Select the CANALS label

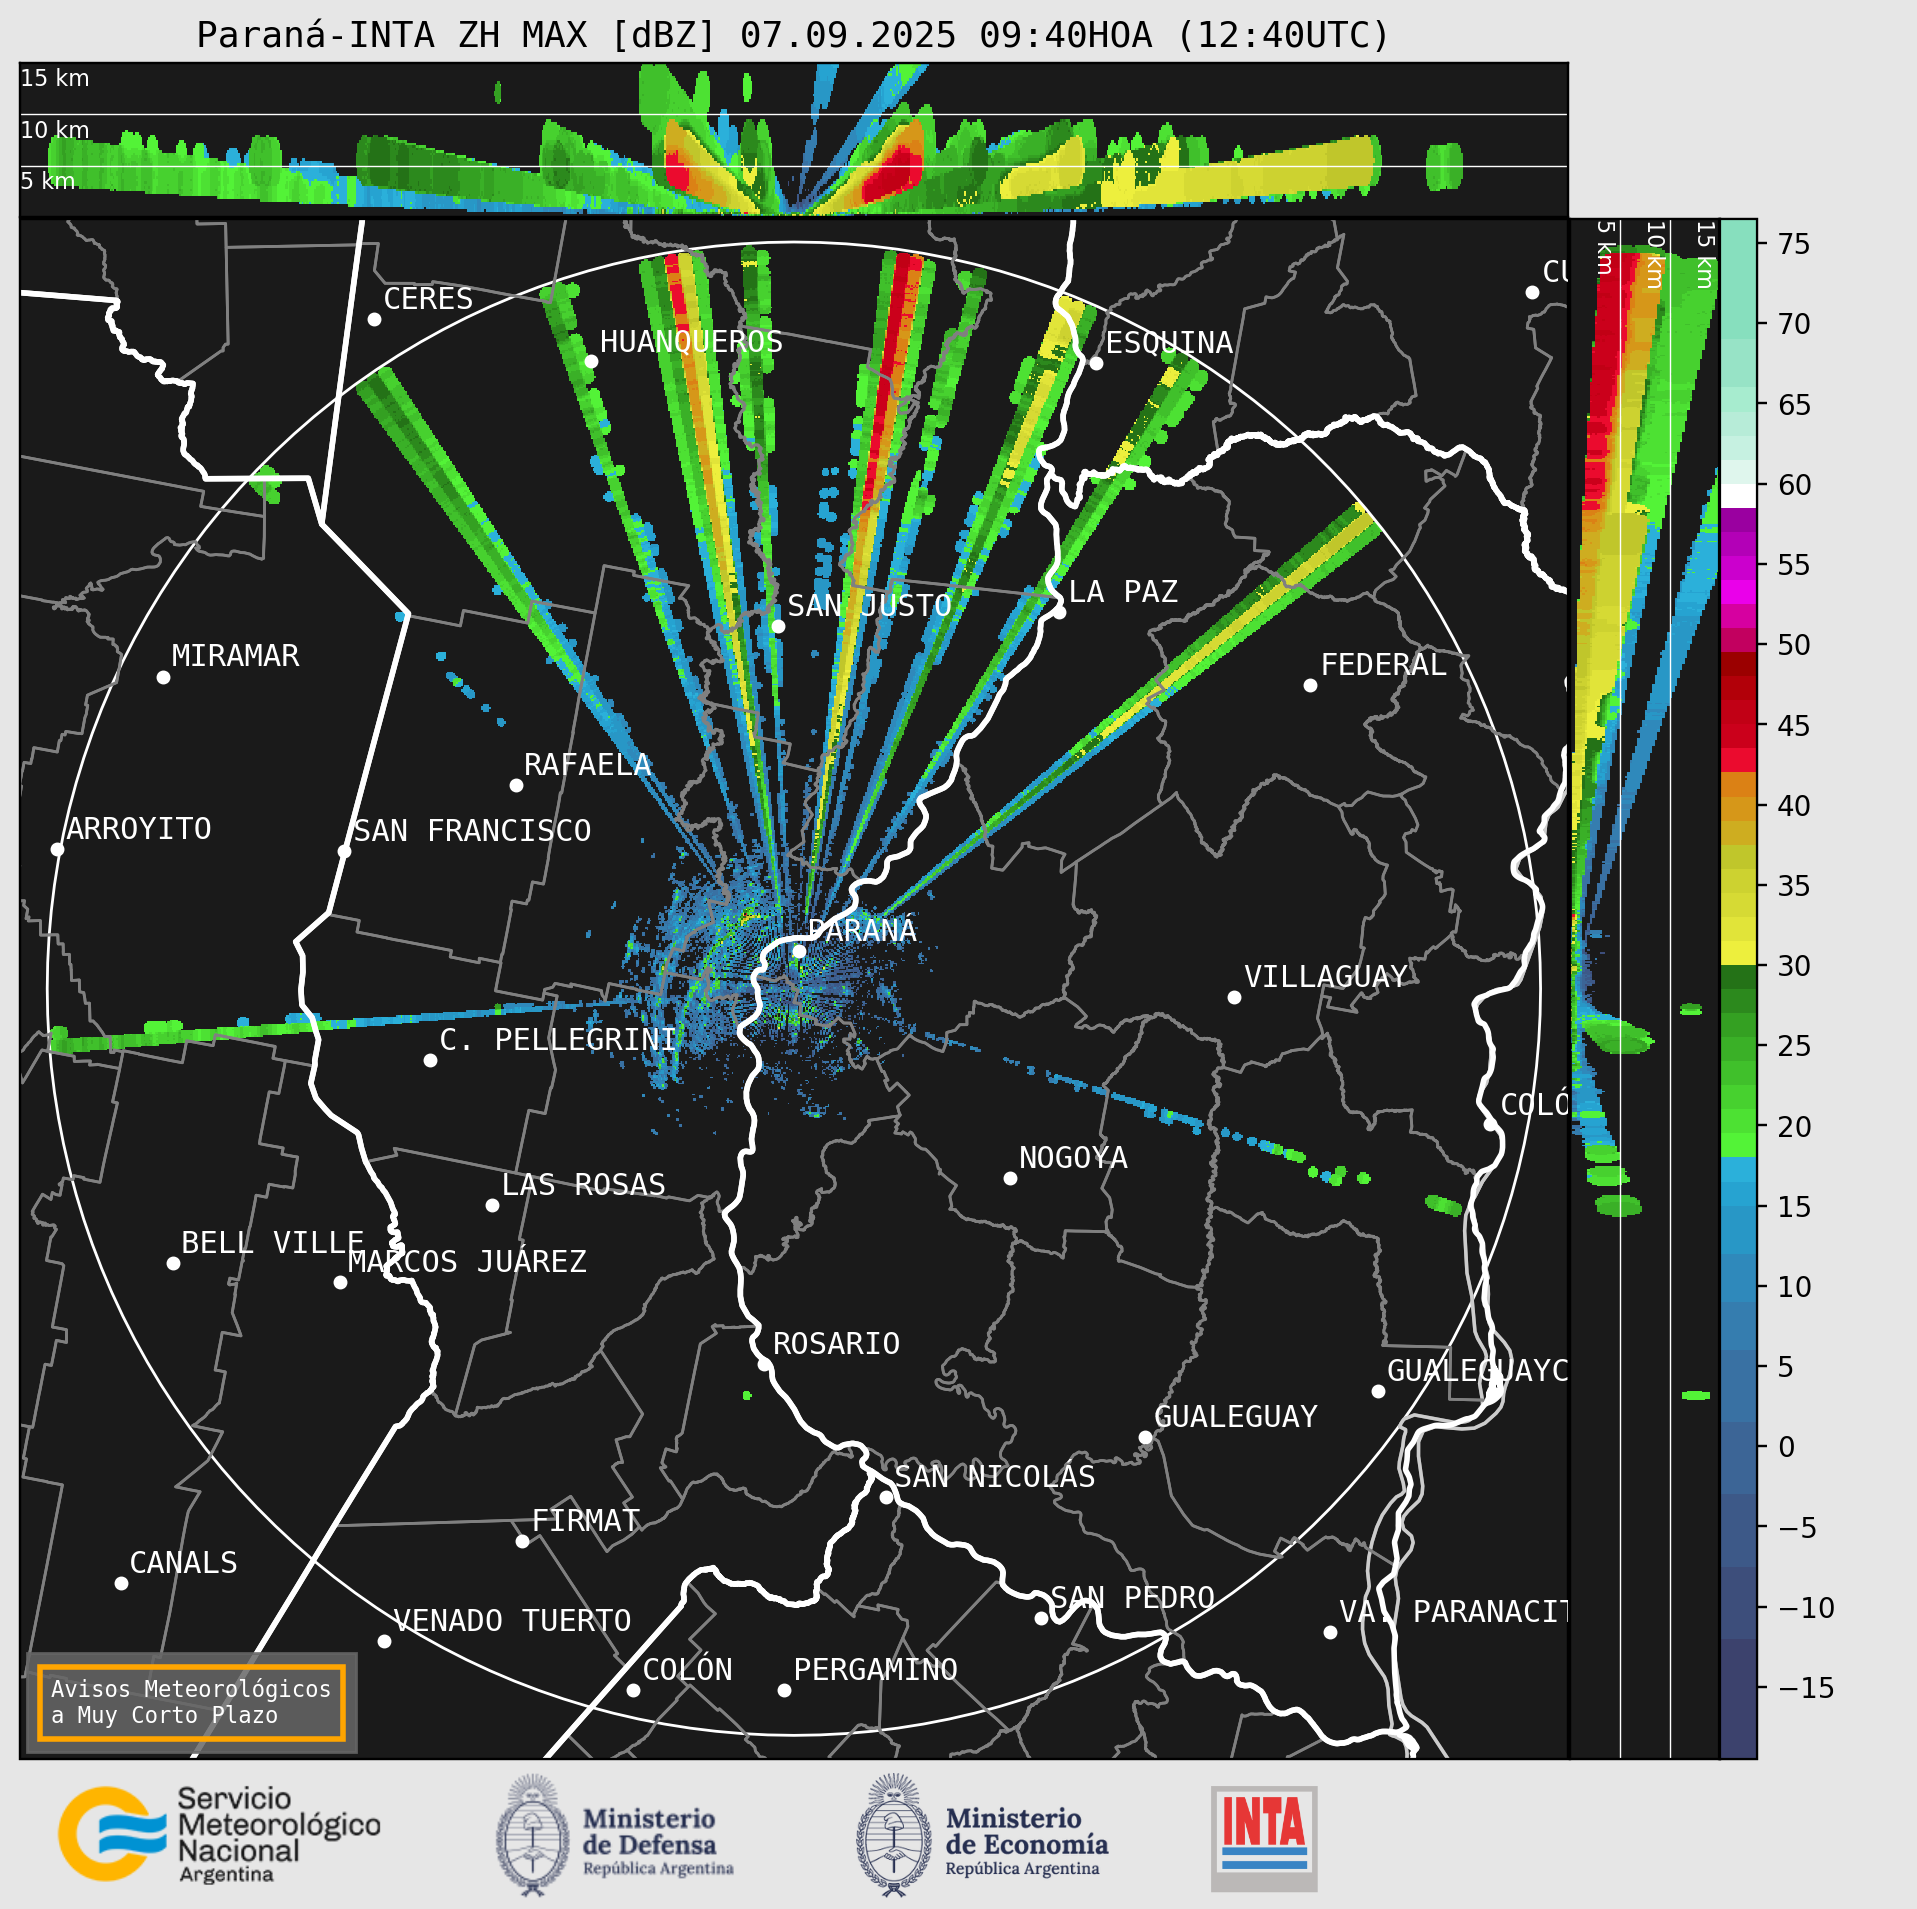pos(183,1562)
